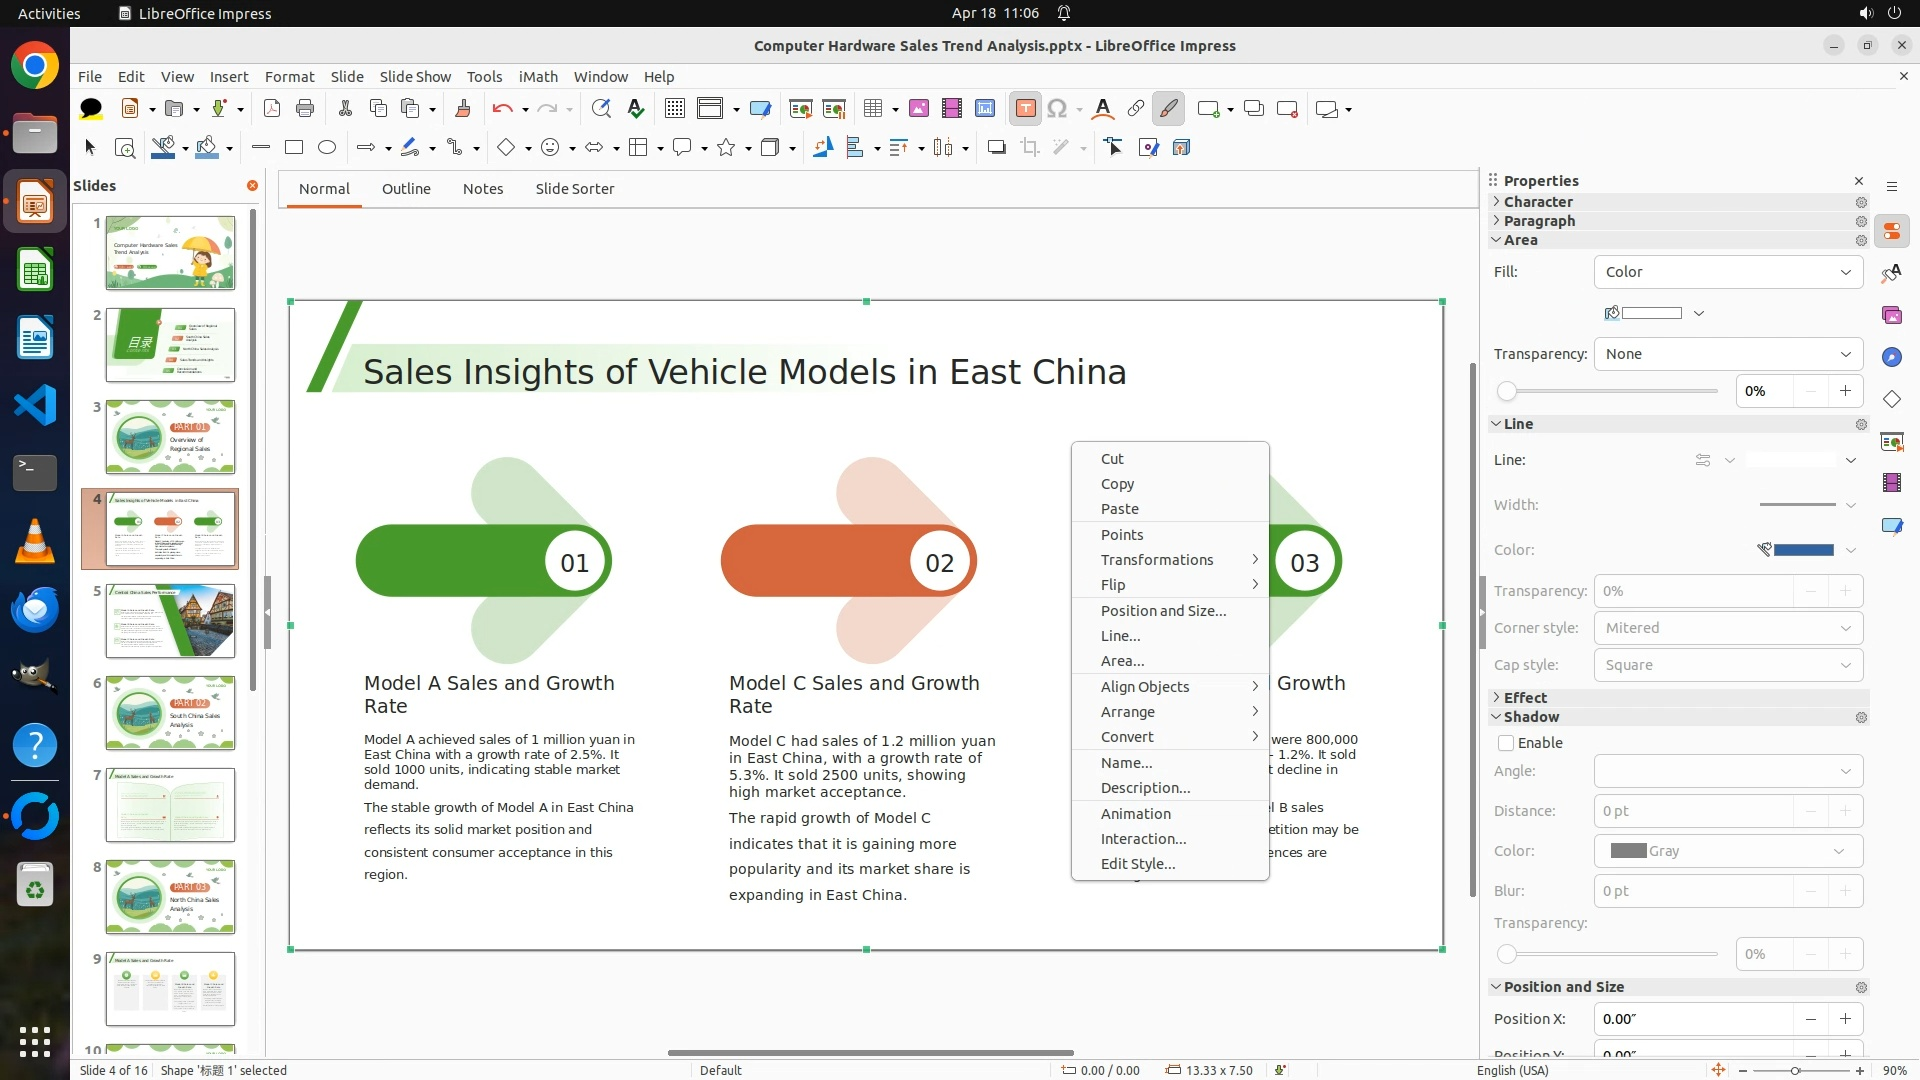Viewport: 1920px width, 1080px height.
Task: Click the Insert Special Character omega icon
Action: tap(1057, 109)
